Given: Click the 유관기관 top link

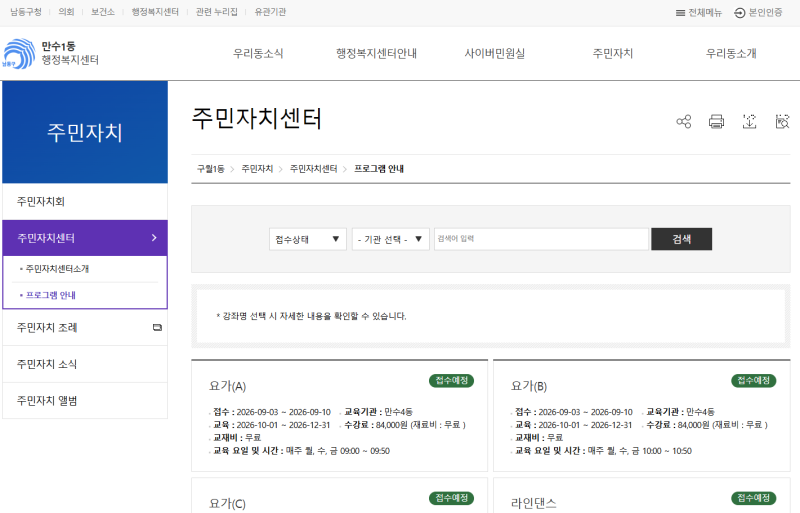Looking at the screenshot, I should [x=270, y=12].
